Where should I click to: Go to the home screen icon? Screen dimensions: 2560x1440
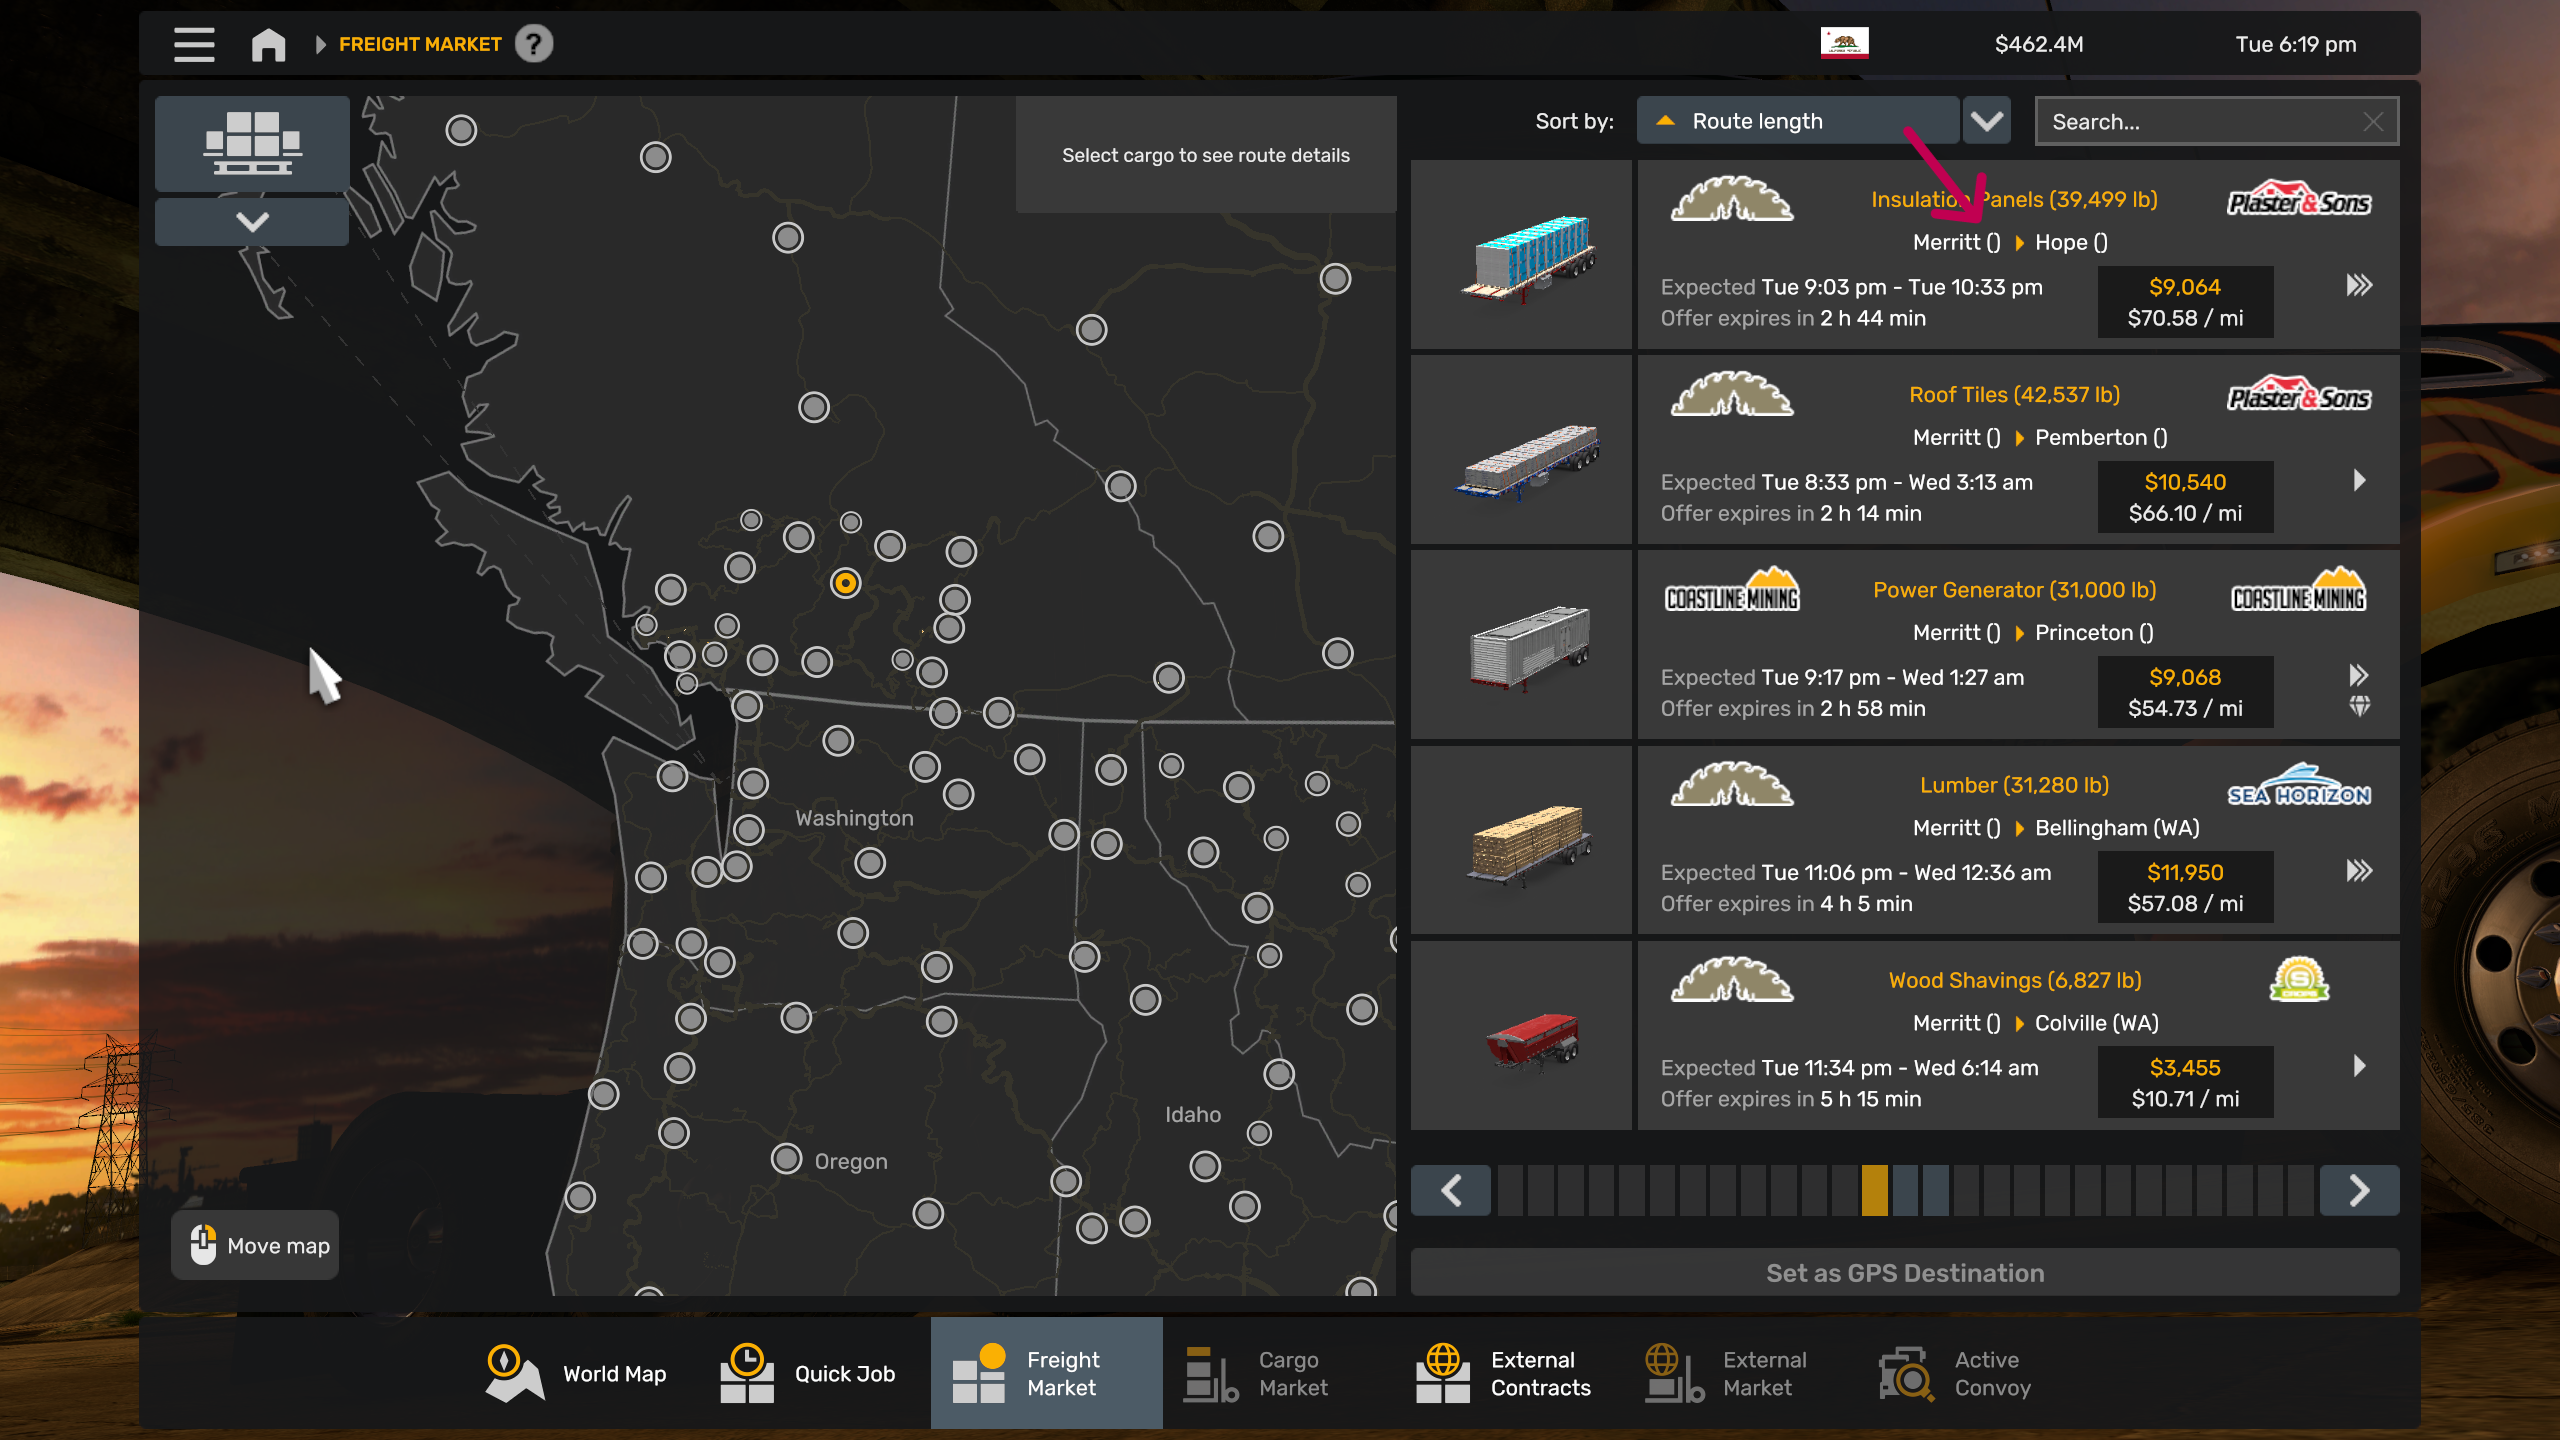pyautogui.click(x=268, y=44)
